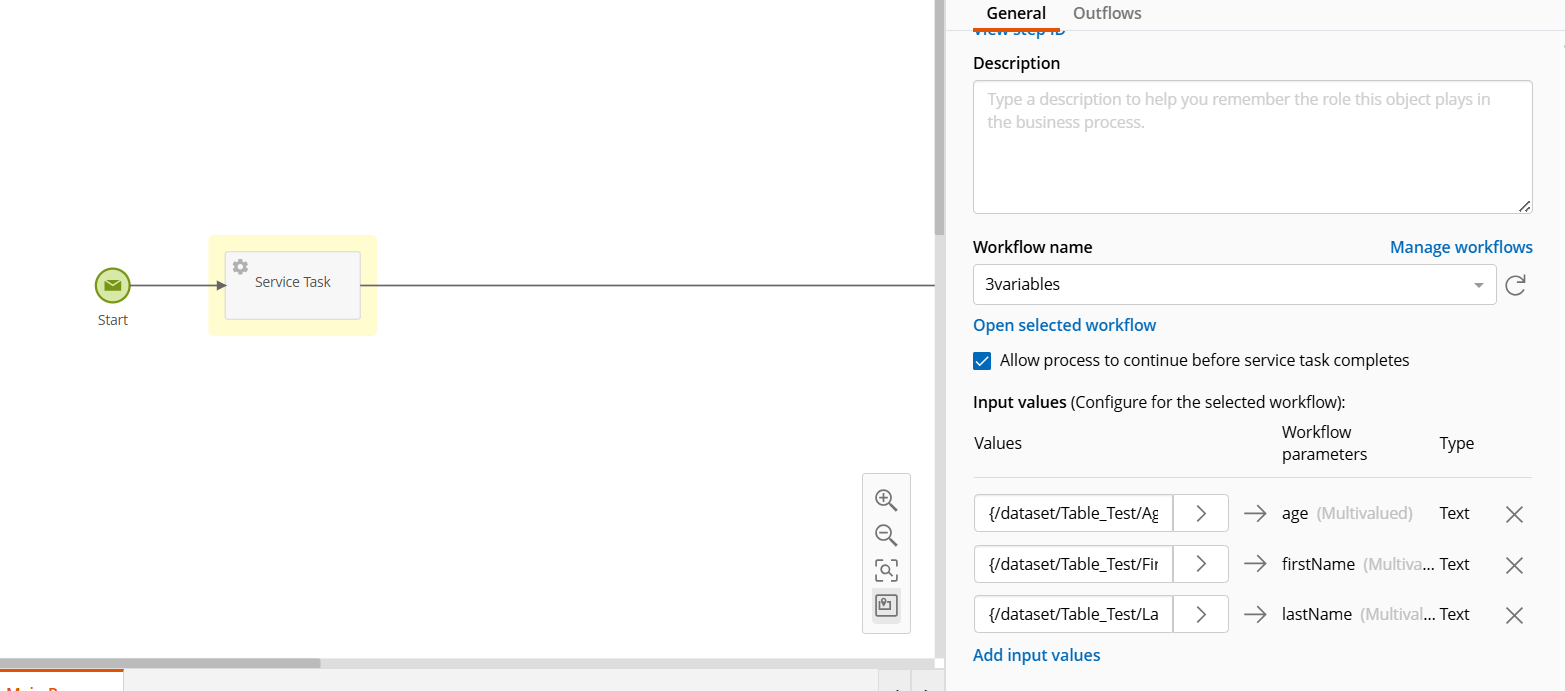Remove the lastName input value row
The height and width of the screenshot is (691, 1565).
point(1514,615)
